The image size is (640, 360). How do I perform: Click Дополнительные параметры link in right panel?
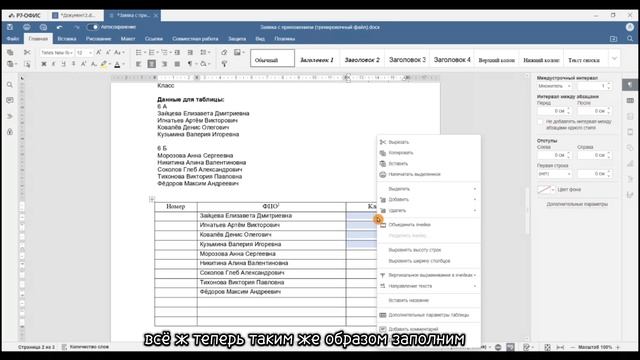(577, 204)
